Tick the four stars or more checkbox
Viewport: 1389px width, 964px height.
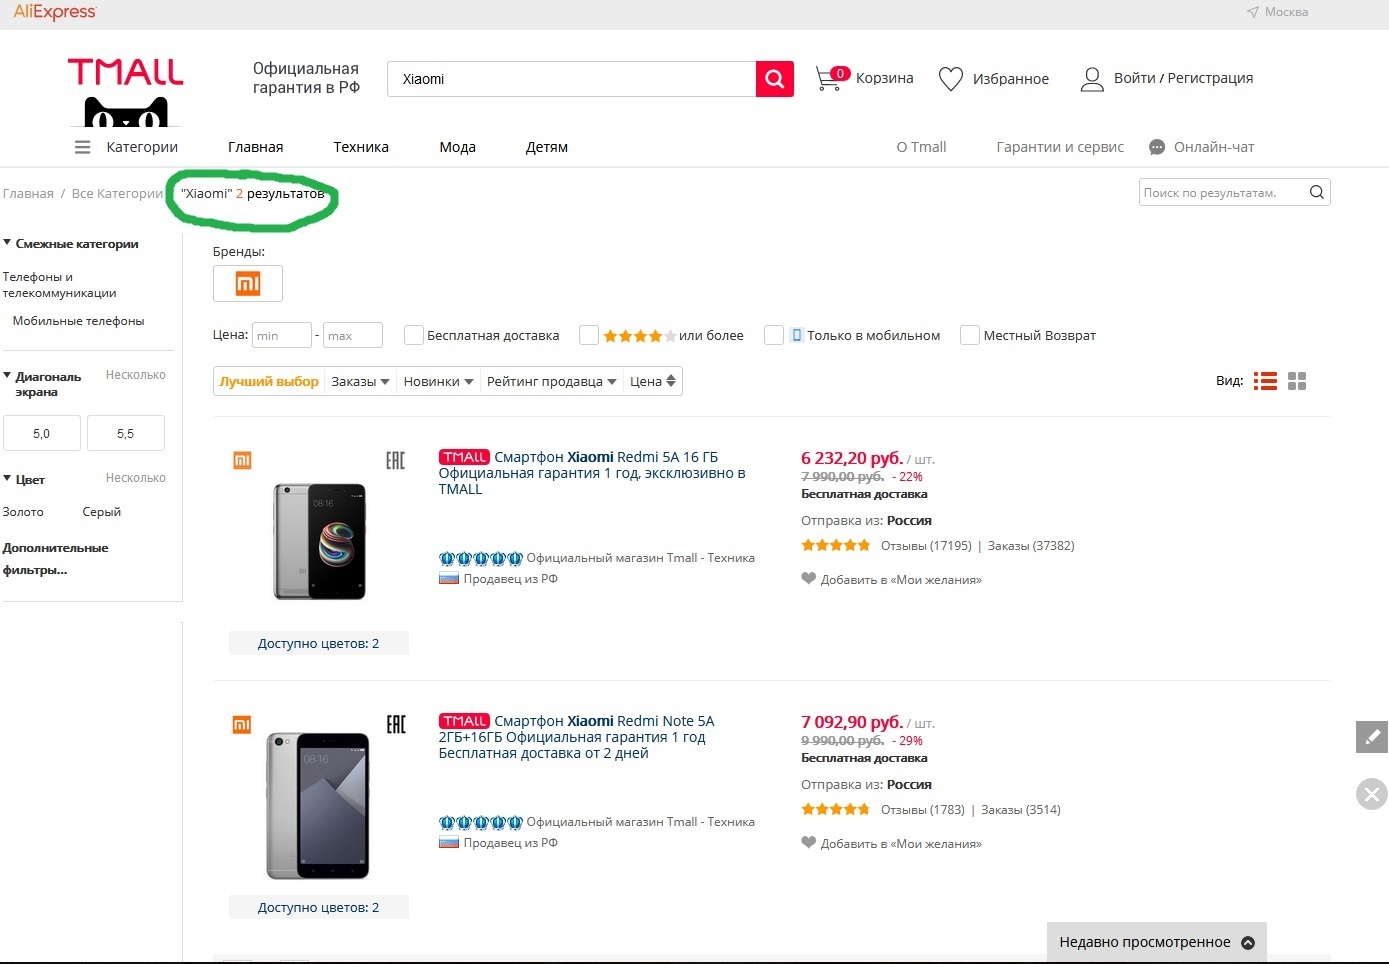pyautogui.click(x=589, y=336)
